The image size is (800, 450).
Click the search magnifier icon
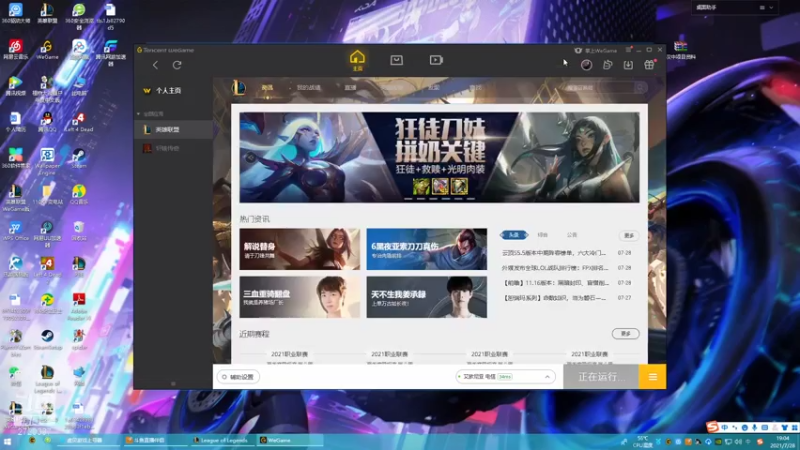(x=640, y=88)
